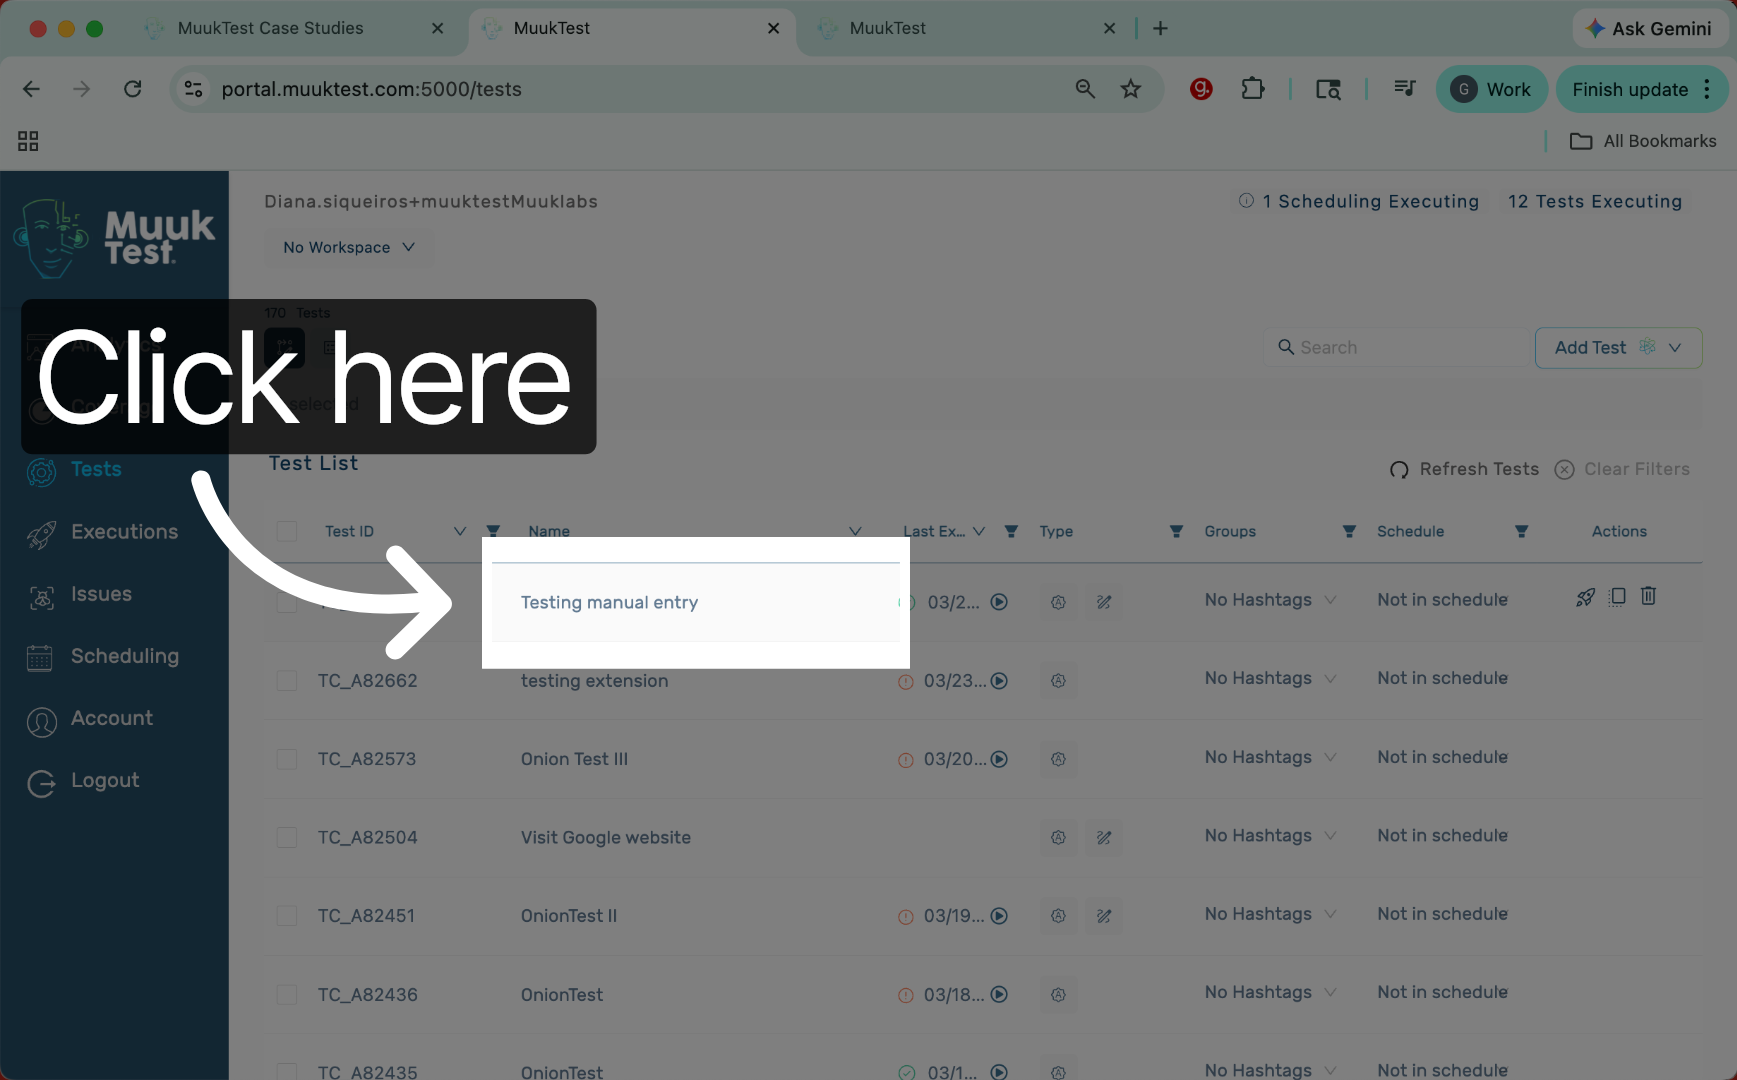Click the Last Ex column sort chevron
Screen dimensions: 1737x1080
pyautogui.click(x=979, y=531)
